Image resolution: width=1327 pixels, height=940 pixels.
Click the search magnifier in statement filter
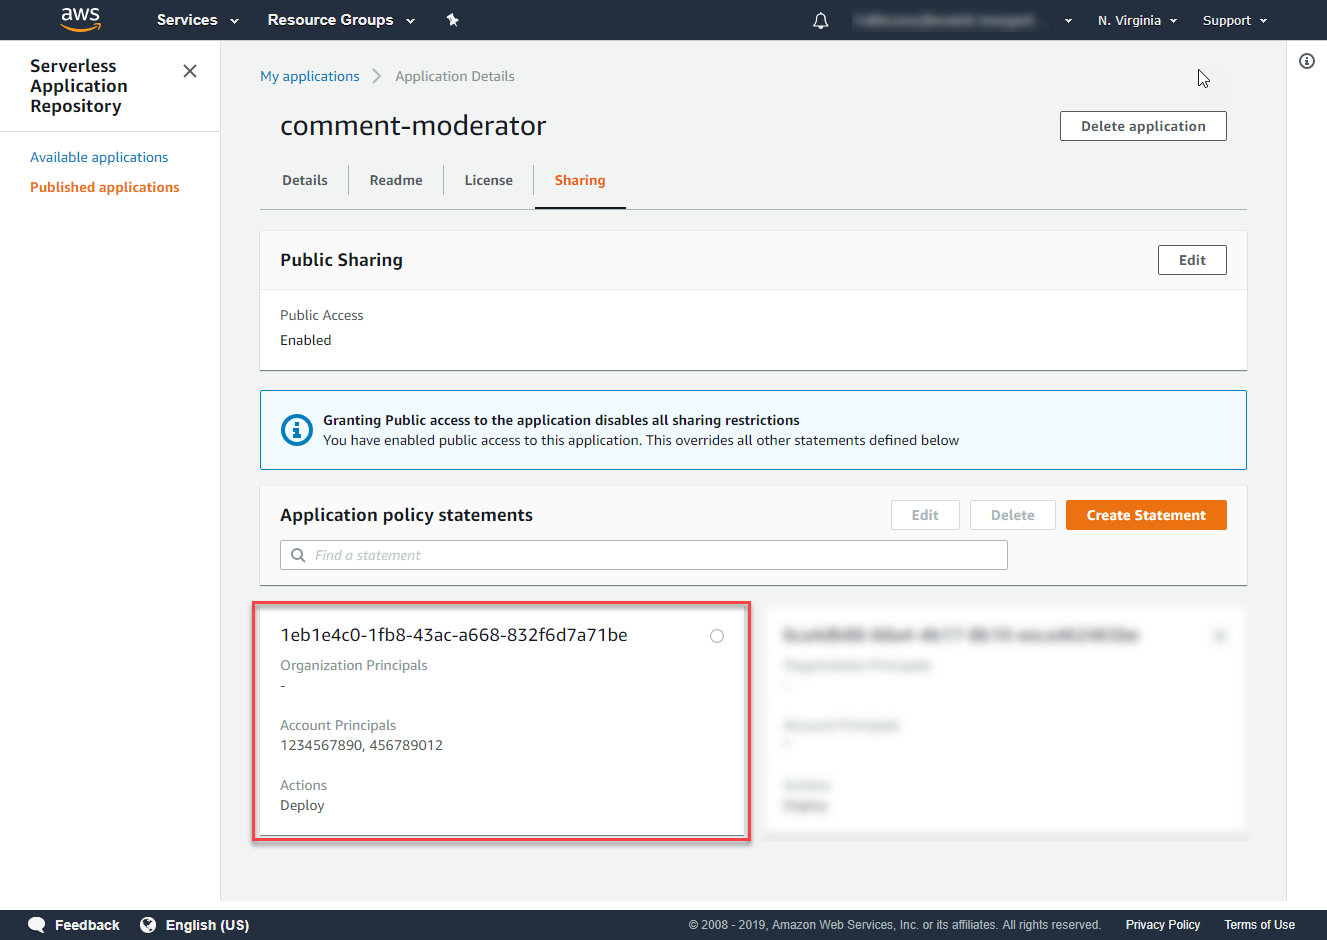tap(298, 555)
